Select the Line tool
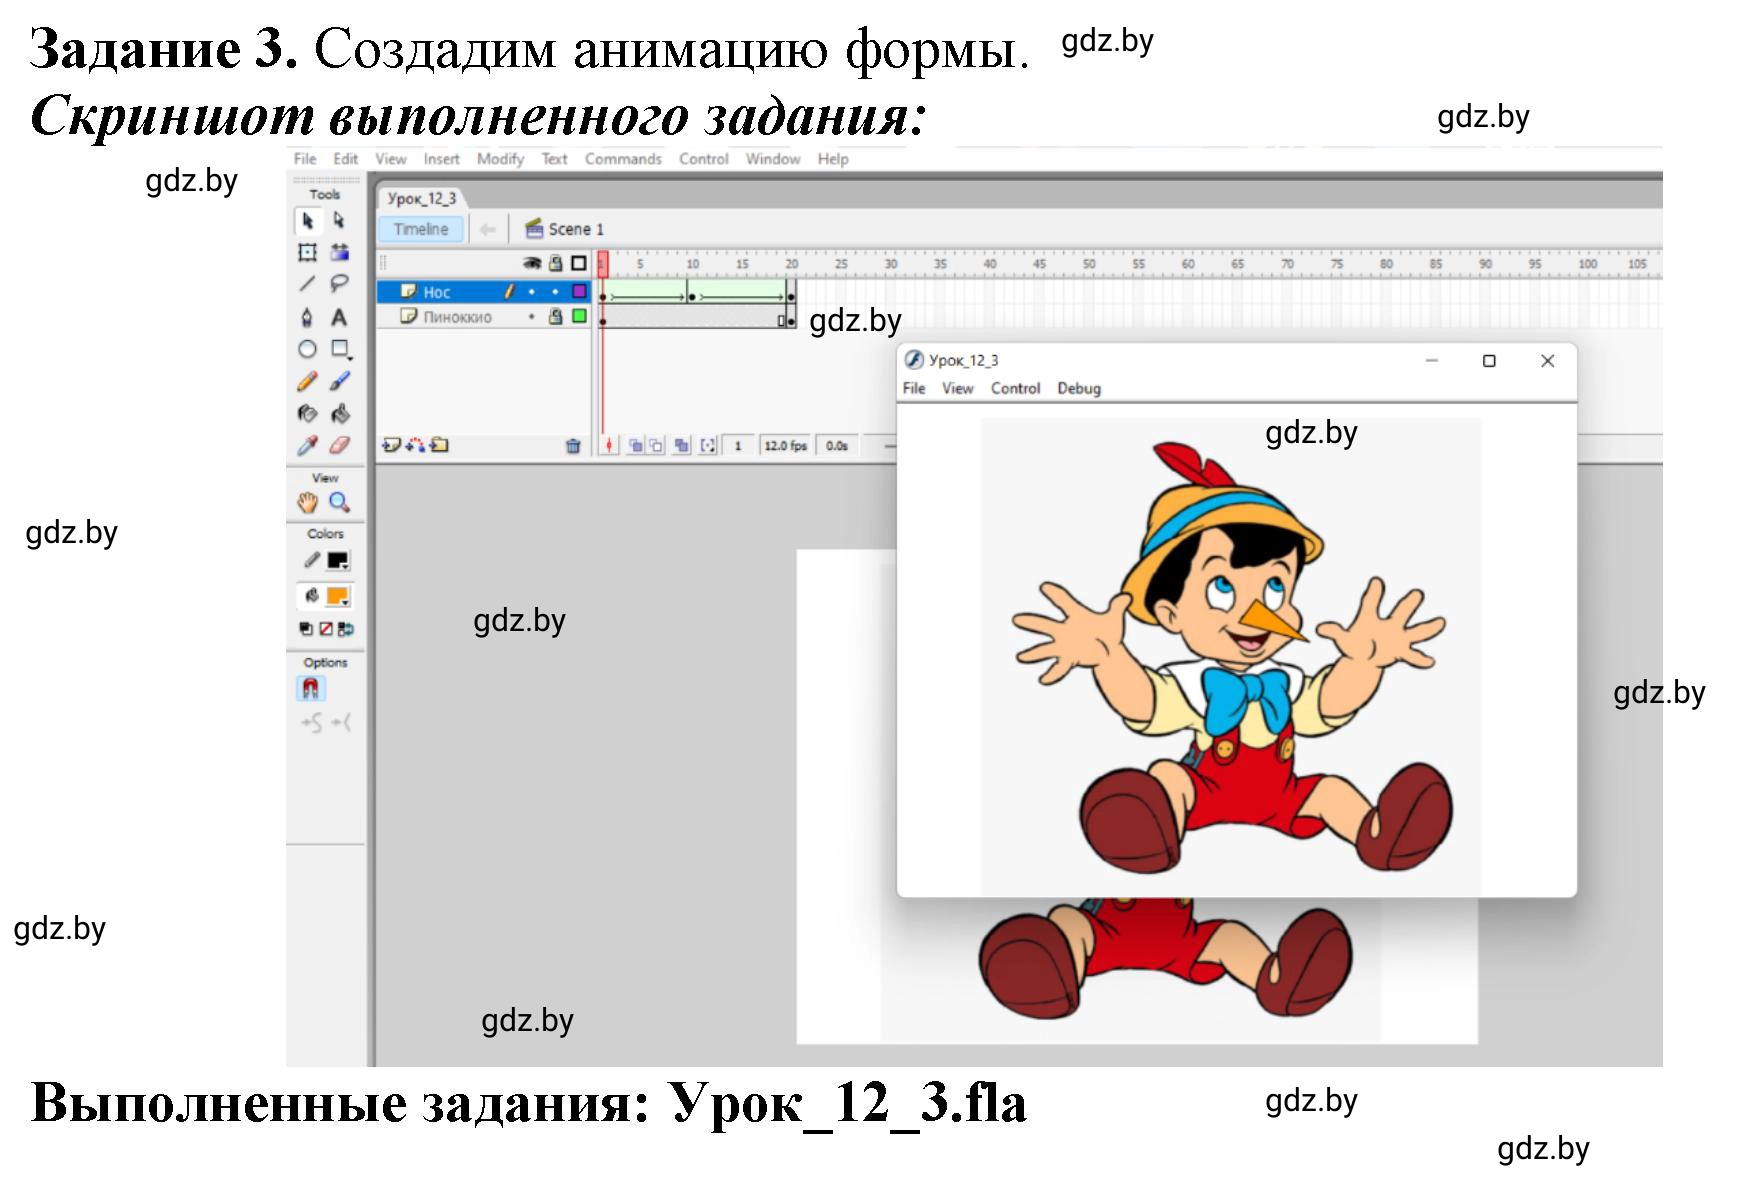The image size is (1749, 1183). [308, 285]
